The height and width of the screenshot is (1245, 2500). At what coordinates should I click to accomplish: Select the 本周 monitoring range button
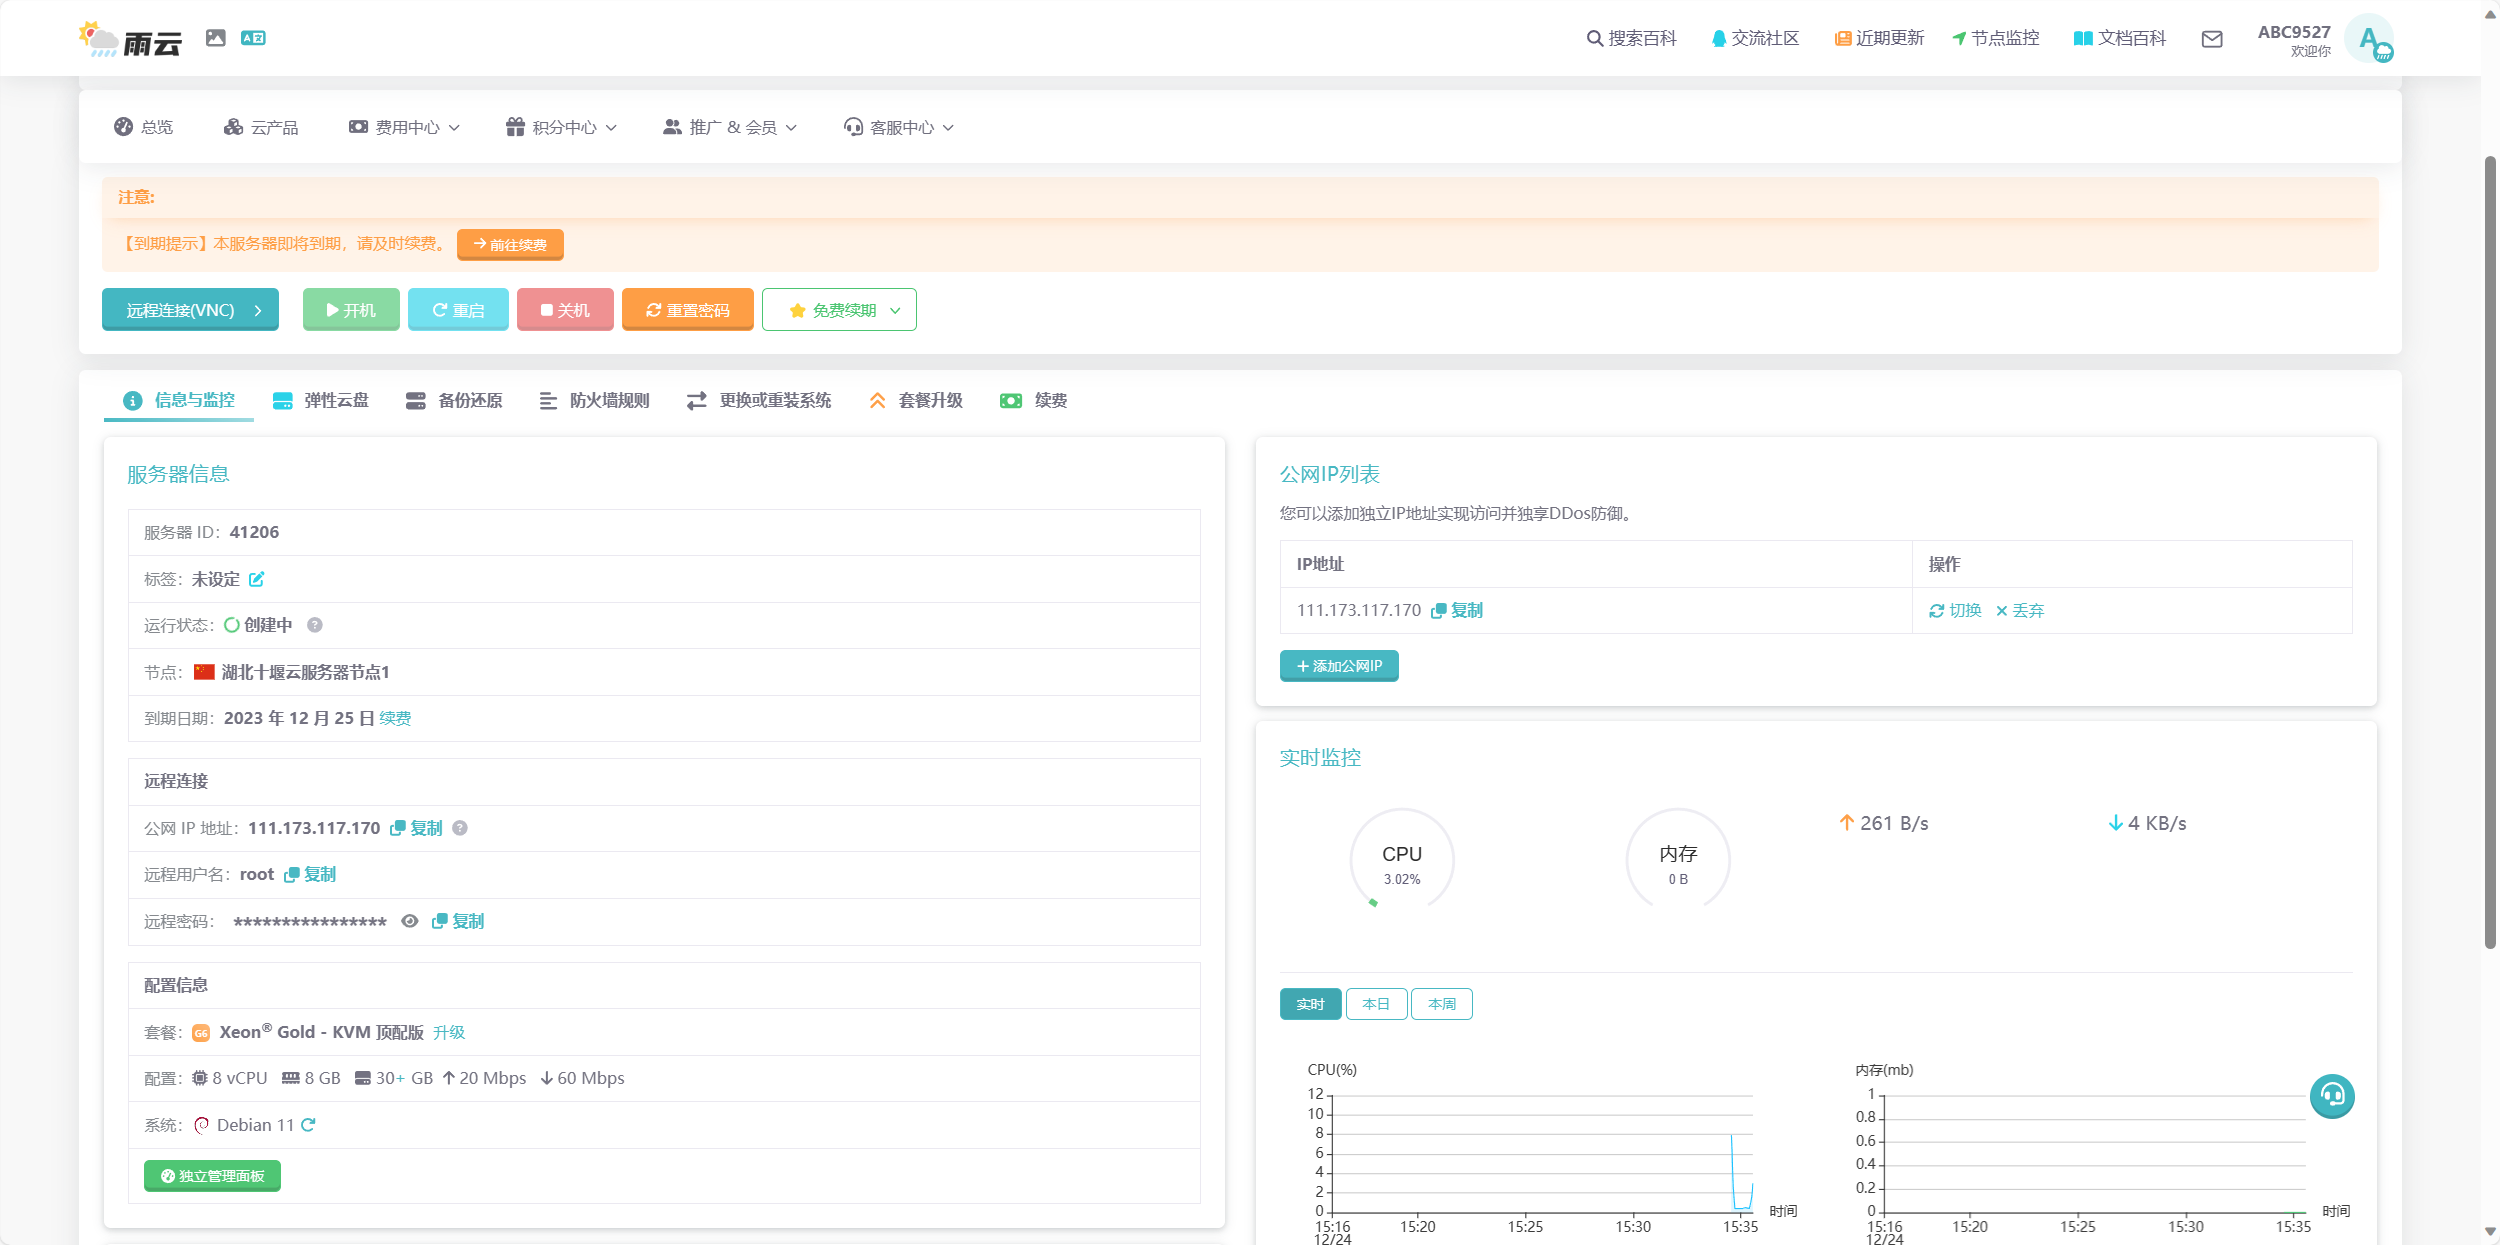point(1441,1004)
